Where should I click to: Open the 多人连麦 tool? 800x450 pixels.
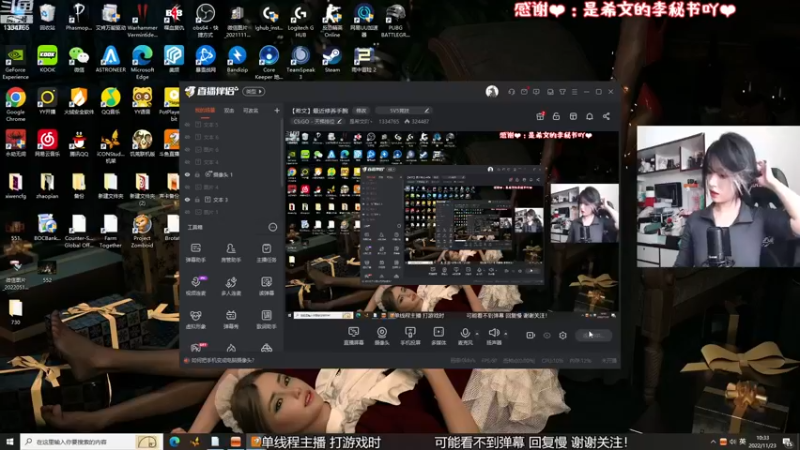[x=231, y=286]
